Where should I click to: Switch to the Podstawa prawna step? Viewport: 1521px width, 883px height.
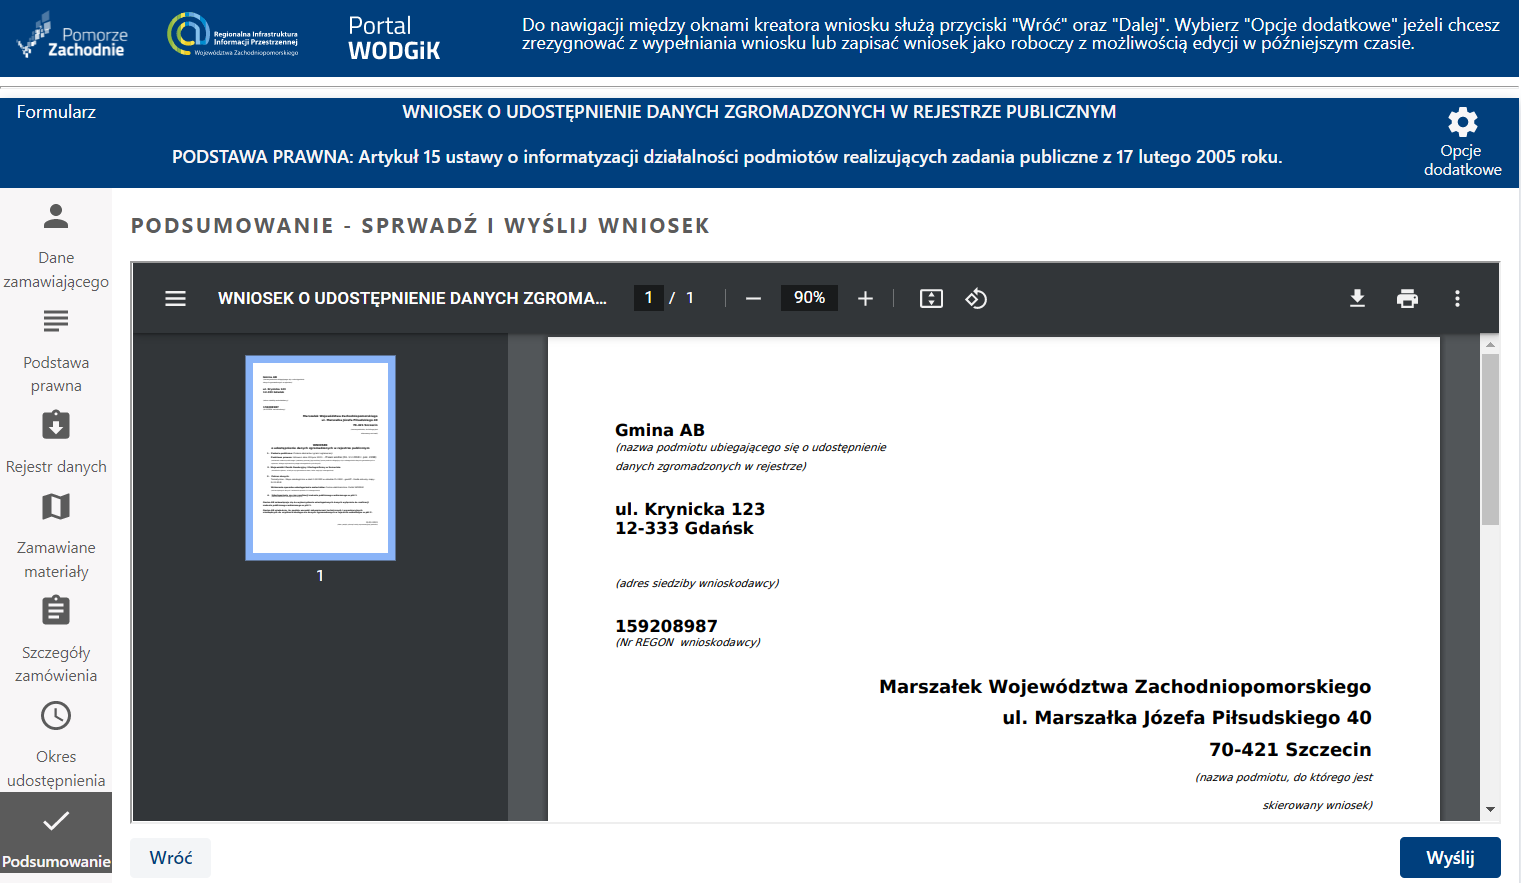coord(55,320)
